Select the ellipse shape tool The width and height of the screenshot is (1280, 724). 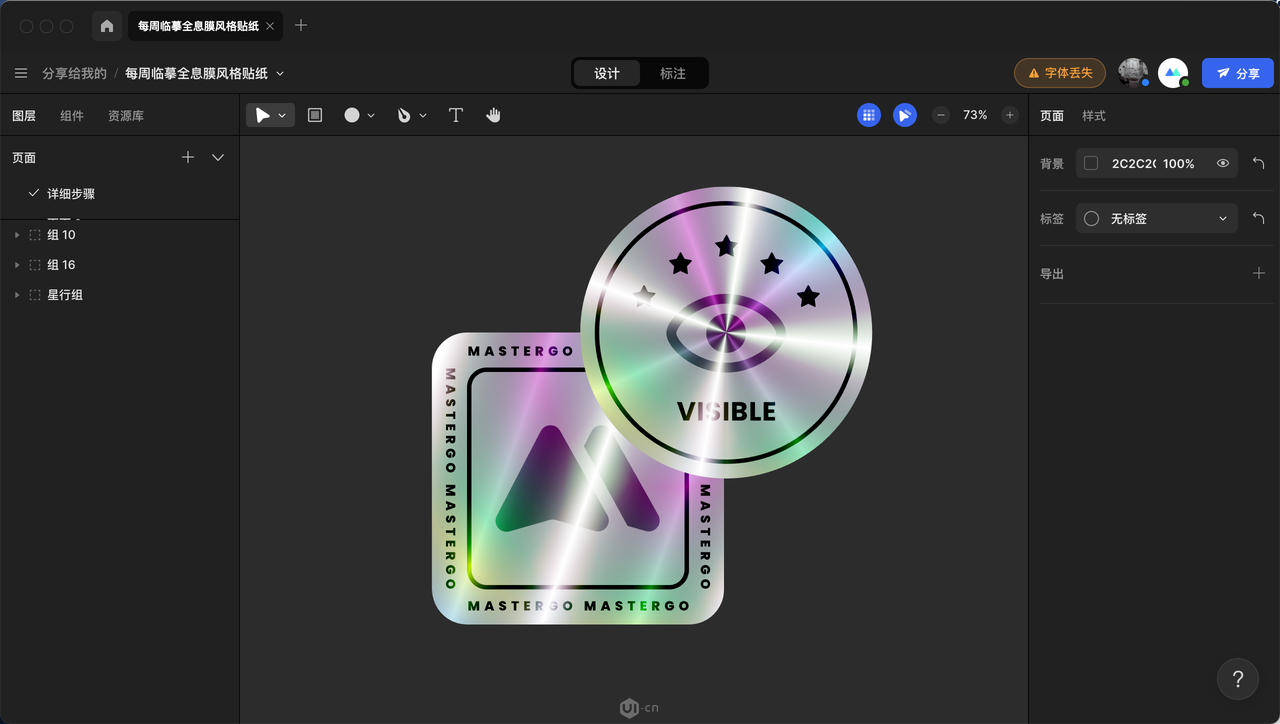(x=352, y=115)
